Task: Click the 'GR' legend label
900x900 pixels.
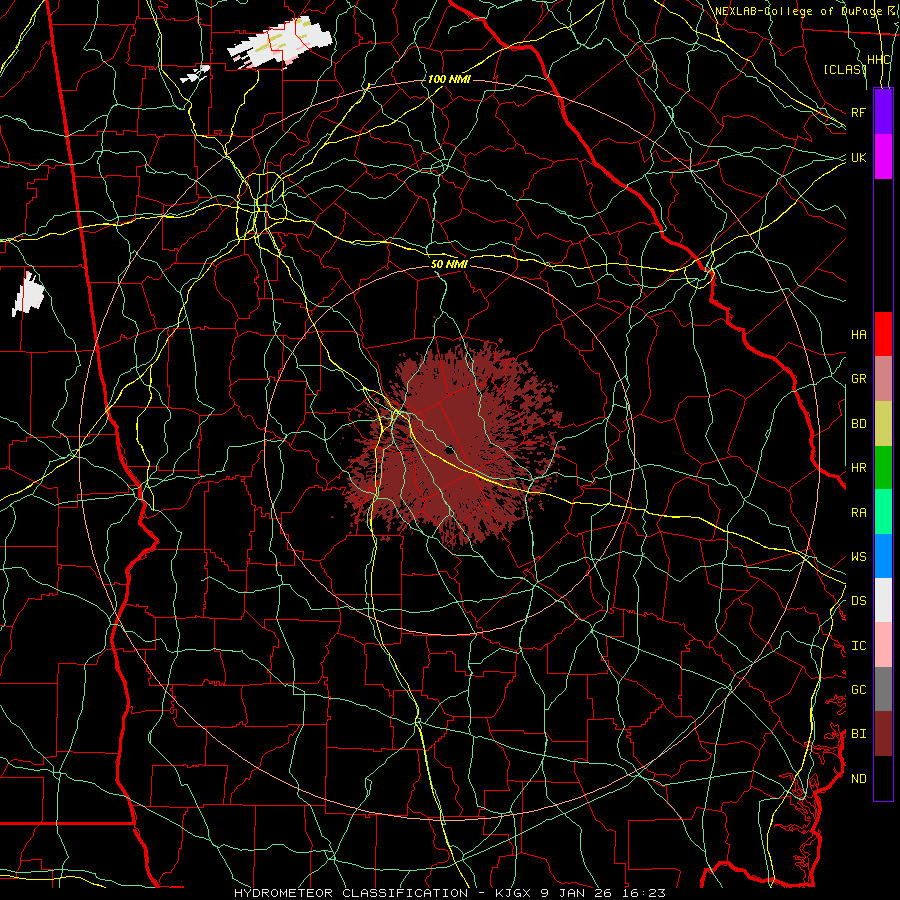Action: coord(858,379)
